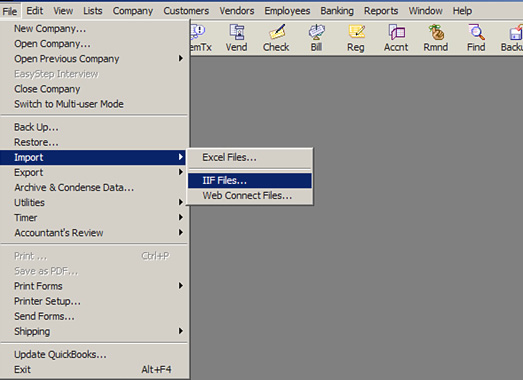The image size is (523, 380).
Task: Select Excel Files import option
Action: pyautogui.click(x=250, y=157)
